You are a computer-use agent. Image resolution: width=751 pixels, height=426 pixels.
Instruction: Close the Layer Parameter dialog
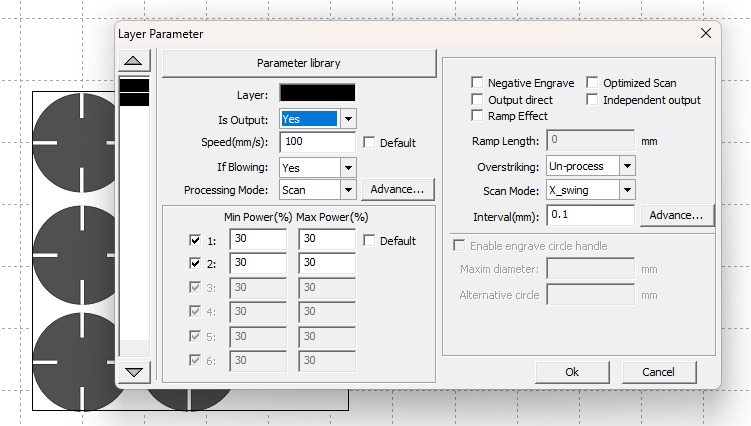(x=705, y=33)
